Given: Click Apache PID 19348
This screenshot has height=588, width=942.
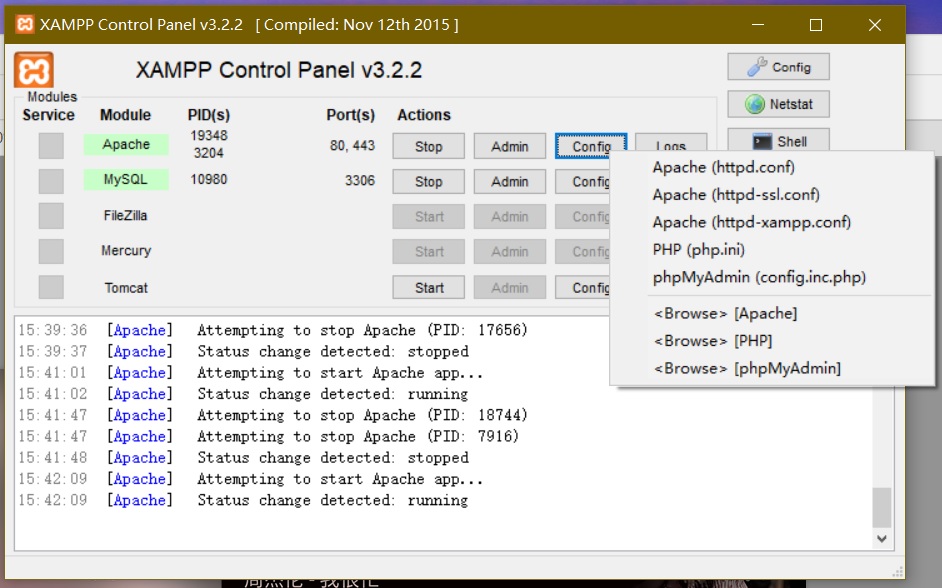Looking at the screenshot, I should tap(208, 136).
